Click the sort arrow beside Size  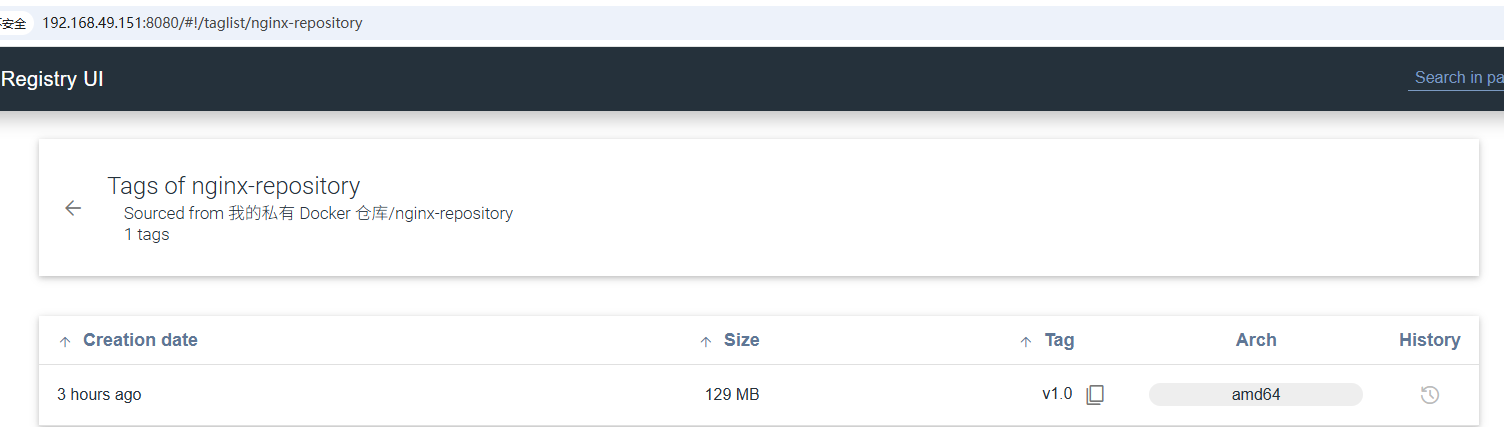coord(706,342)
